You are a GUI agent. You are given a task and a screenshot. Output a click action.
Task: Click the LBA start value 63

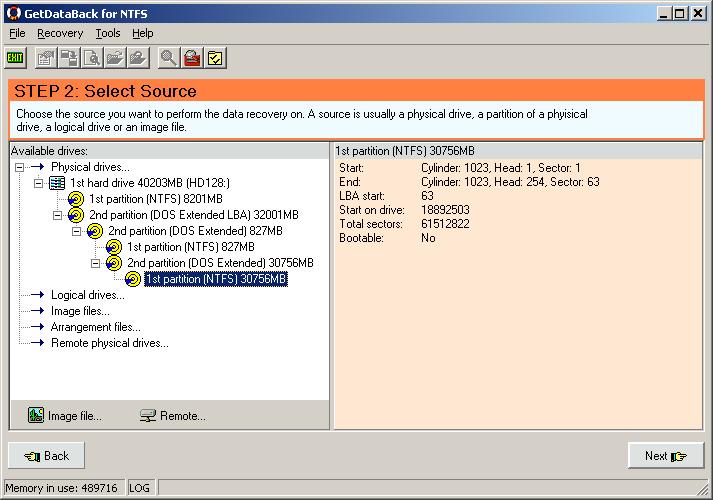pyautogui.click(x=427, y=195)
